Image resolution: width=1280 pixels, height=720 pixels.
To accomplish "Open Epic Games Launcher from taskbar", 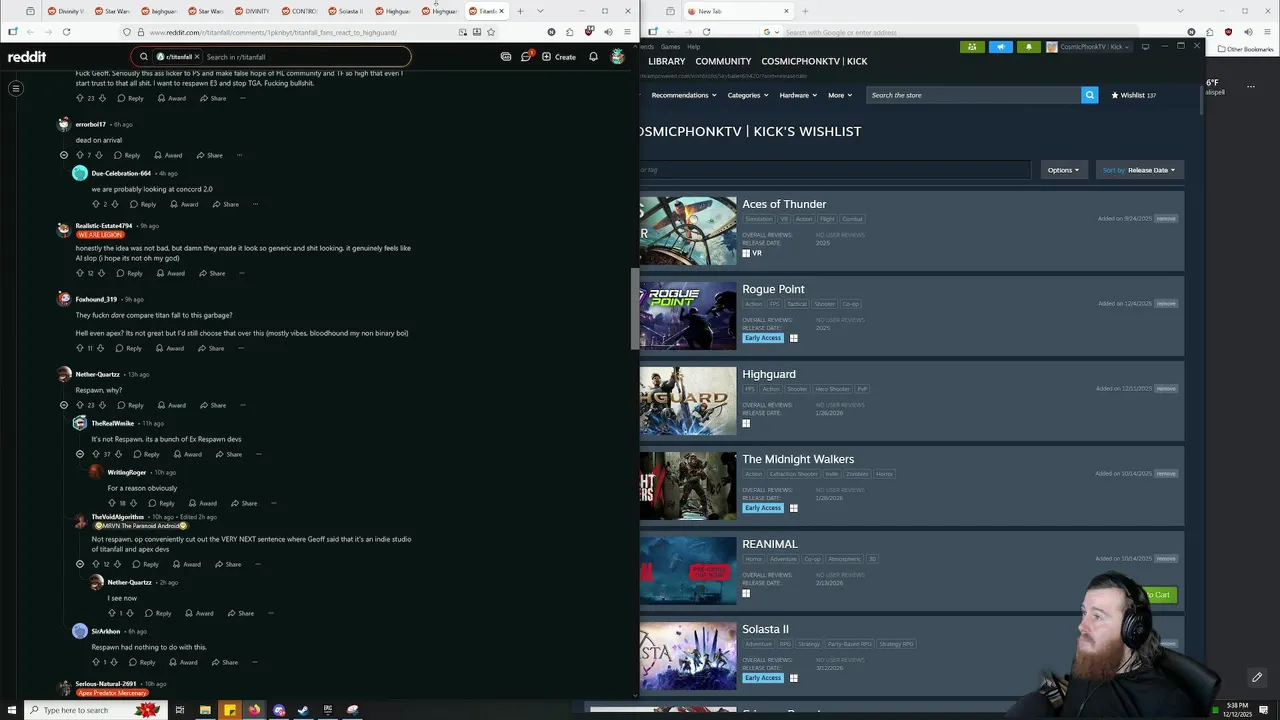I will [x=328, y=710].
